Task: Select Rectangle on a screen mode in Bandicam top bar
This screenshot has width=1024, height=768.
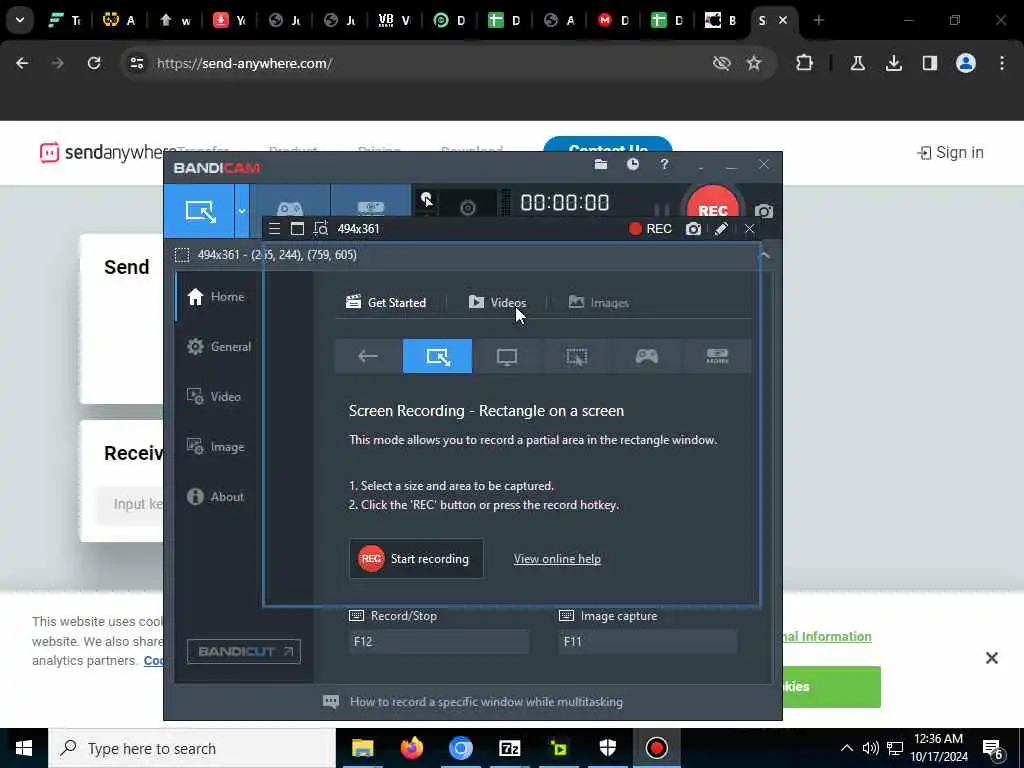Action: [199, 211]
